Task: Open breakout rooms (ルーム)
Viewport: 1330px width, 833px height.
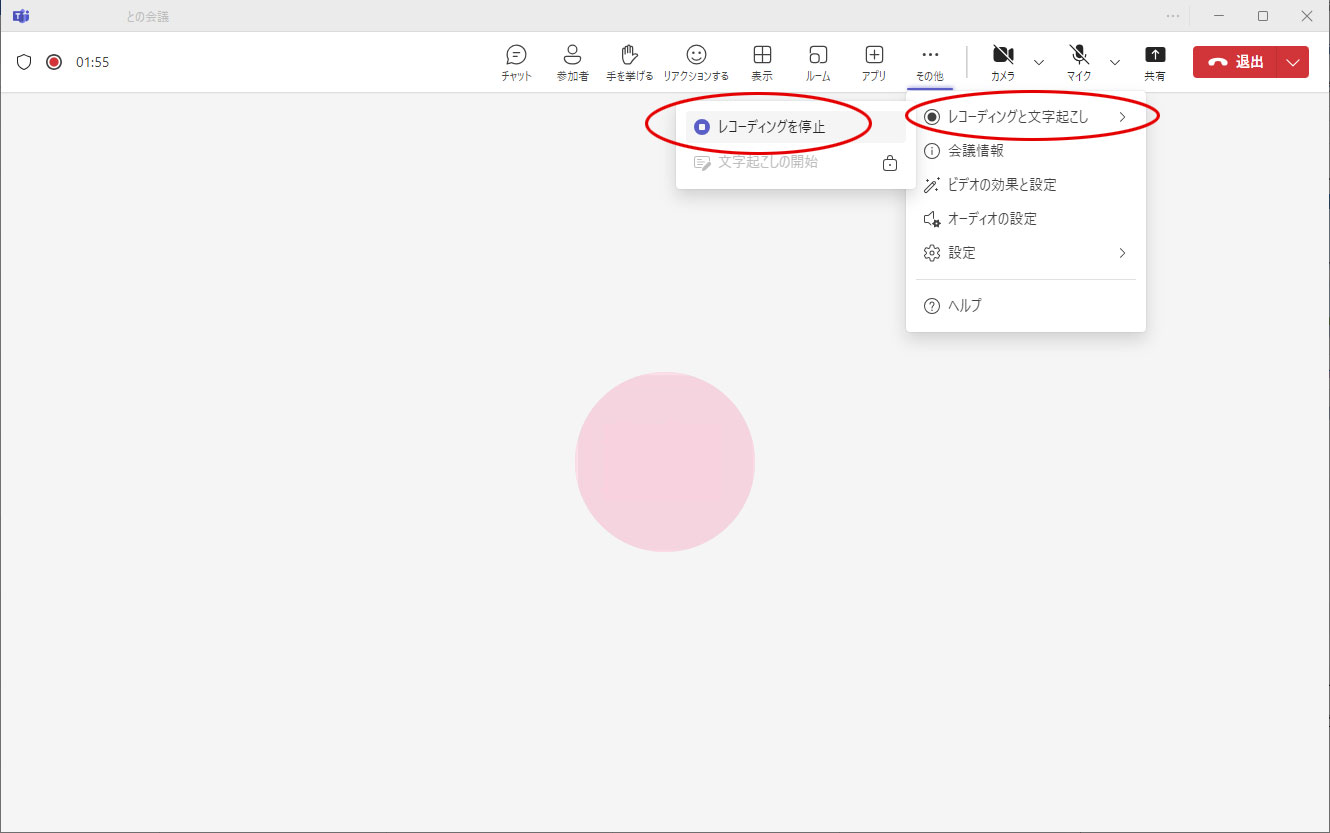Action: (x=818, y=62)
